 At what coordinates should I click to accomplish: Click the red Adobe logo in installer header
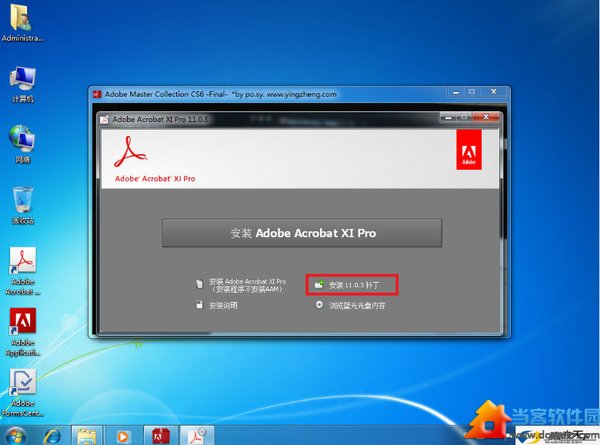pyautogui.click(x=469, y=150)
